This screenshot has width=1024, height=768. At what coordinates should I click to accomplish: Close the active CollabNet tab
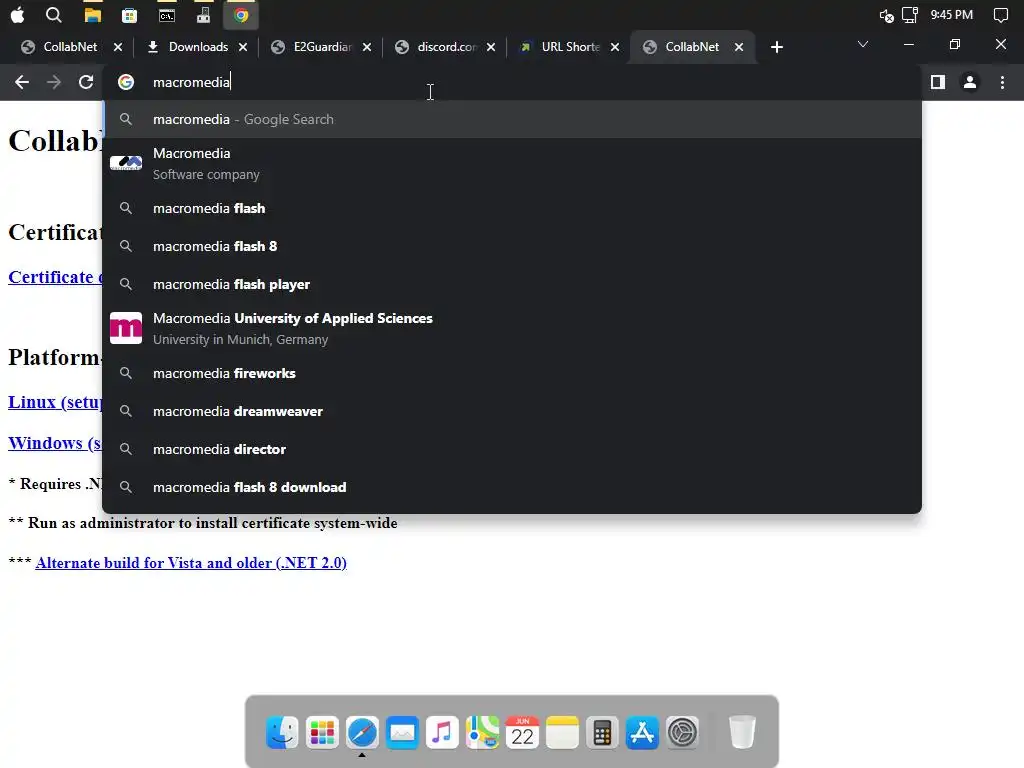[x=739, y=47]
